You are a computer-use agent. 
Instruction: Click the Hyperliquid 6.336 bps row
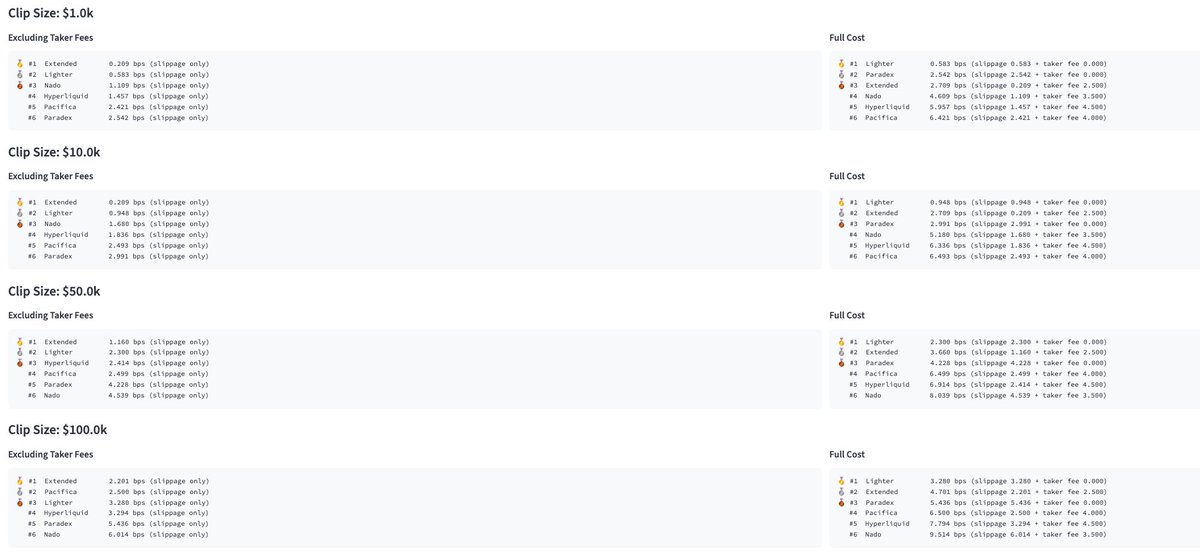(977, 246)
